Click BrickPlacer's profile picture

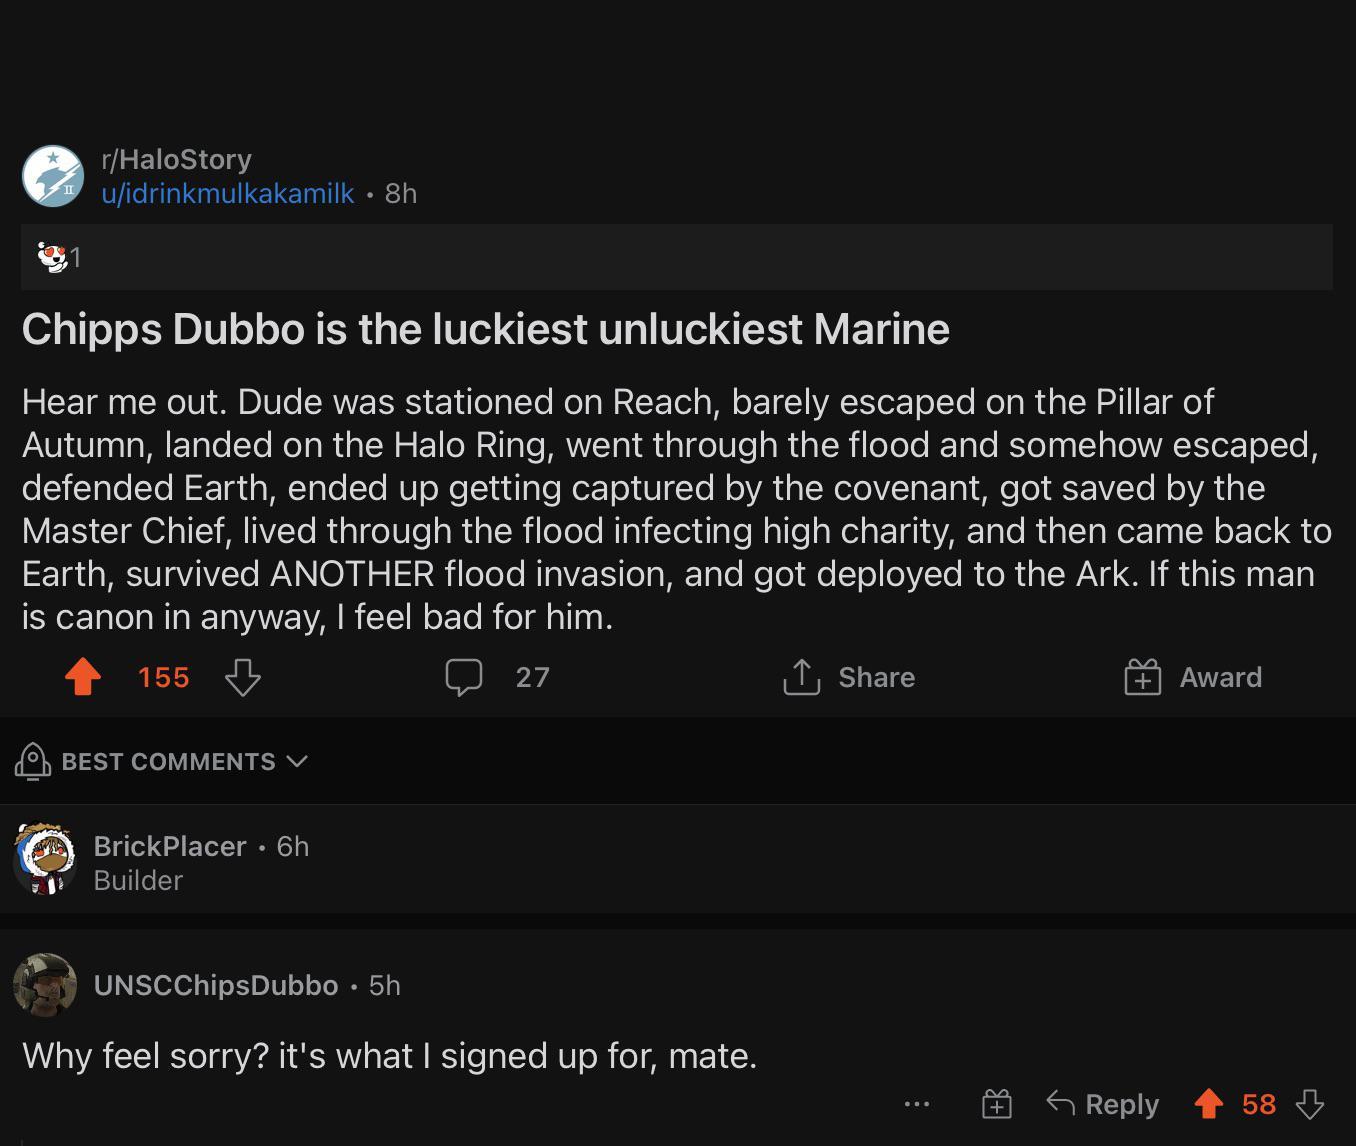click(x=45, y=860)
